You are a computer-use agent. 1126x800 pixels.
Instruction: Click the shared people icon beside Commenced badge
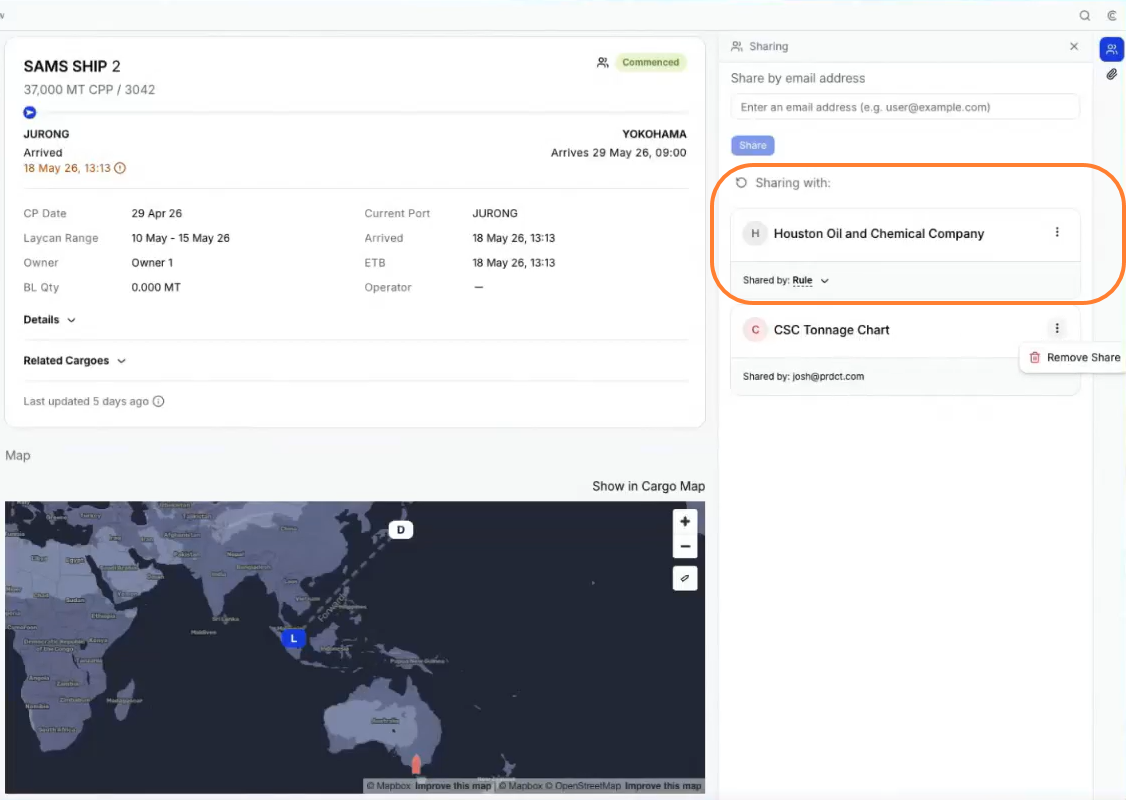click(602, 62)
